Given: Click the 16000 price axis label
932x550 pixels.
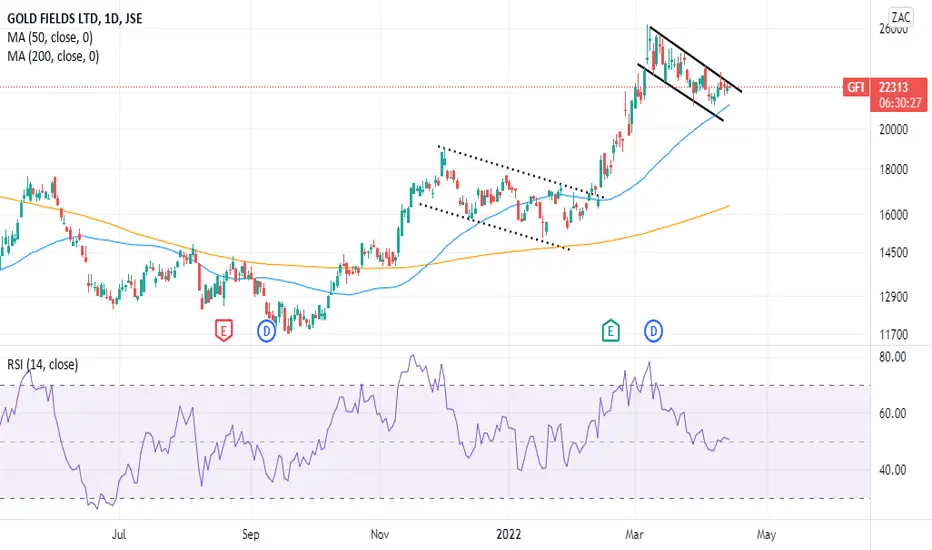Looking at the screenshot, I should (x=893, y=215).
